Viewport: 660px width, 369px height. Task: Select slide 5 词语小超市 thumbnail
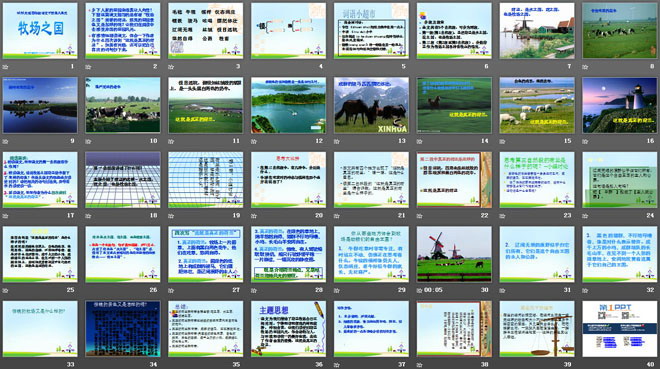[371, 31]
